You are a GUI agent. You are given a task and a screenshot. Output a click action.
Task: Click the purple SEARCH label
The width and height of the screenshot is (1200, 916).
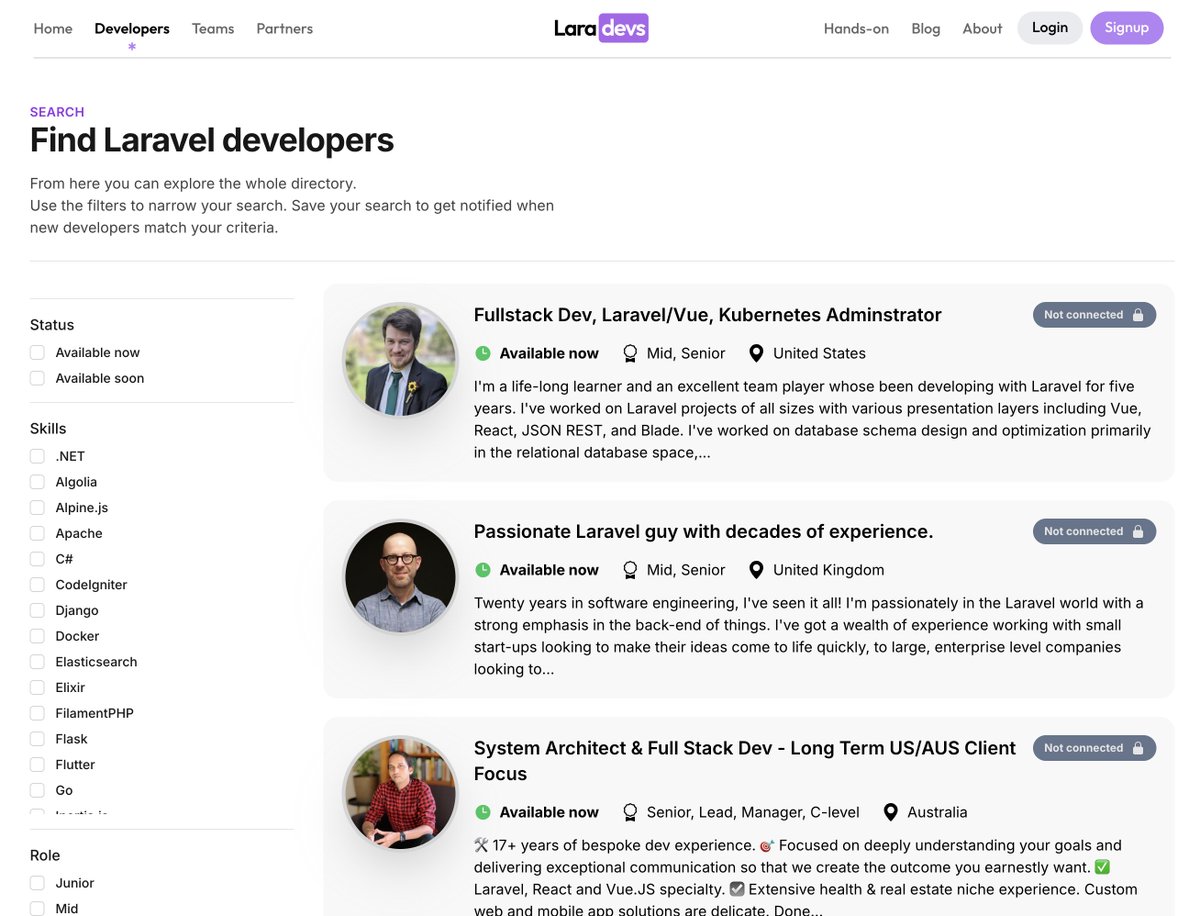57,112
